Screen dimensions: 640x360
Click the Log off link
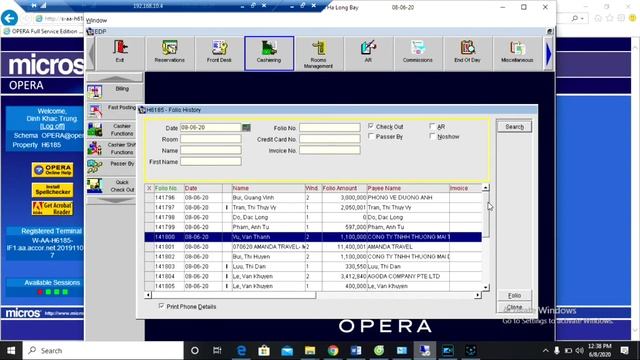[52, 127]
